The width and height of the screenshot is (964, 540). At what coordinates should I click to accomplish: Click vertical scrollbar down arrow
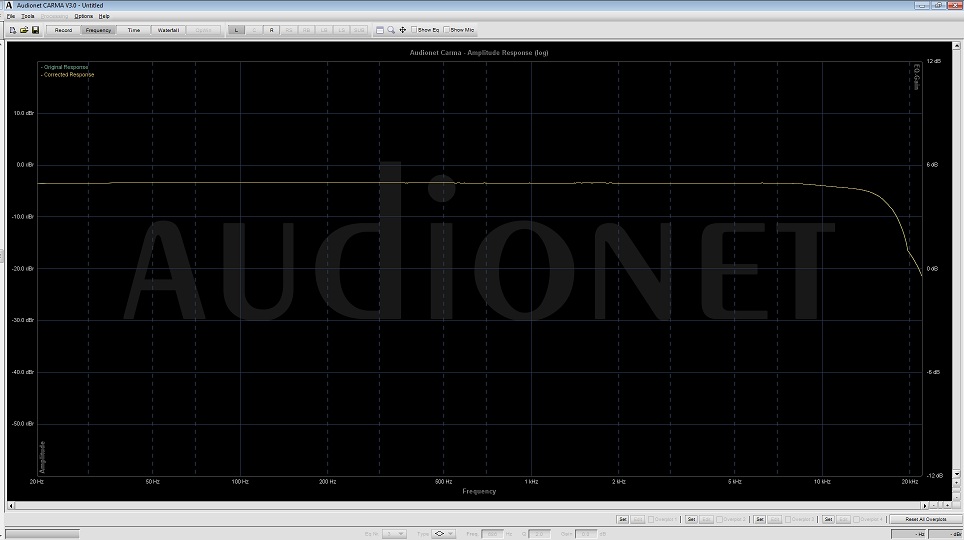[956, 474]
